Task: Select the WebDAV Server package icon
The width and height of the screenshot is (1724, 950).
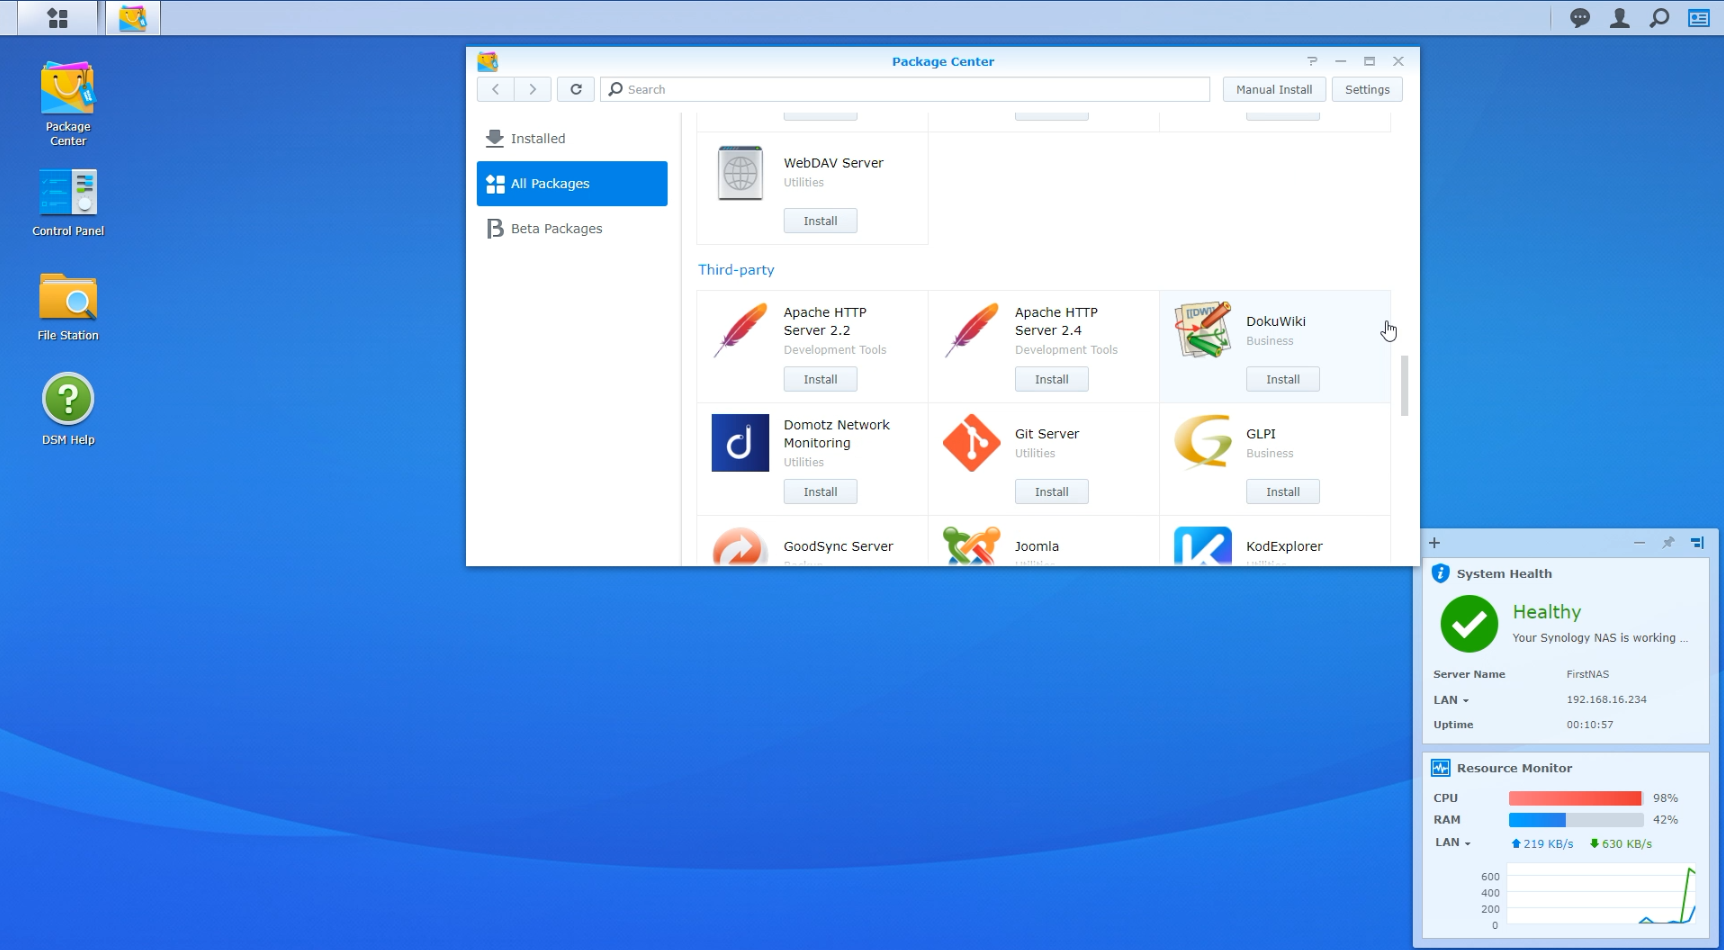Action: coord(740,173)
